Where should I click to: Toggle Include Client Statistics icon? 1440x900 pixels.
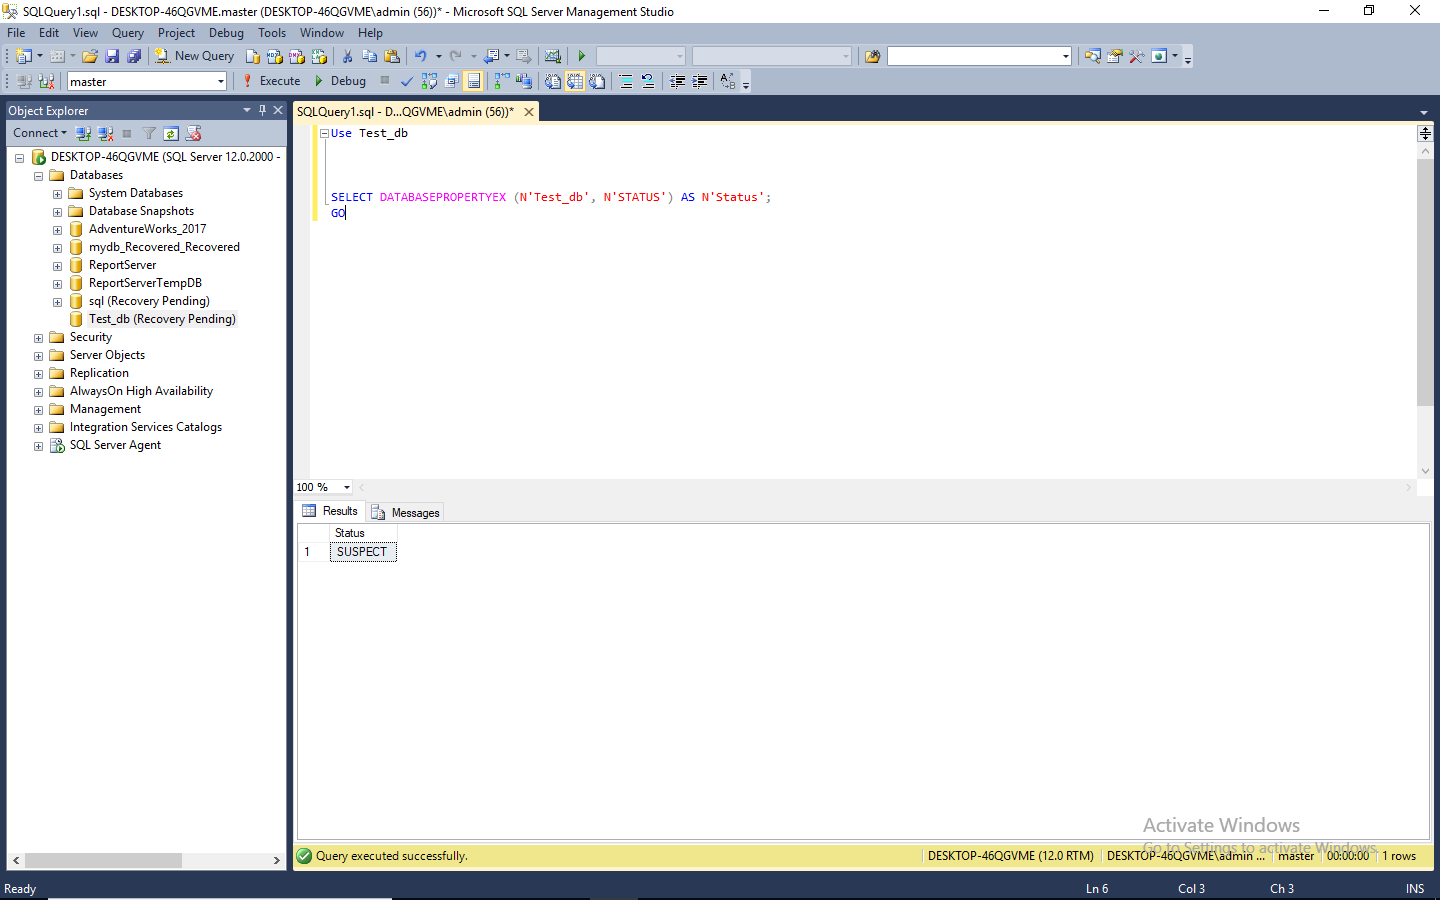click(523, 81)
